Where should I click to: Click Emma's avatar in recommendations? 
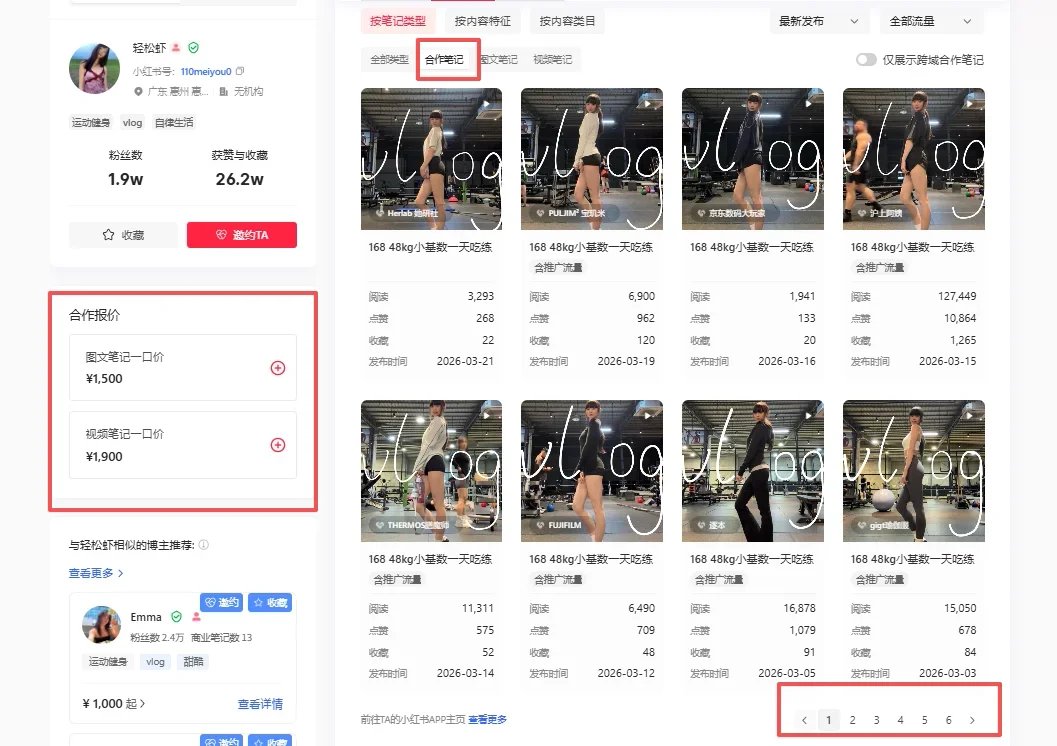tap(102, 625)
